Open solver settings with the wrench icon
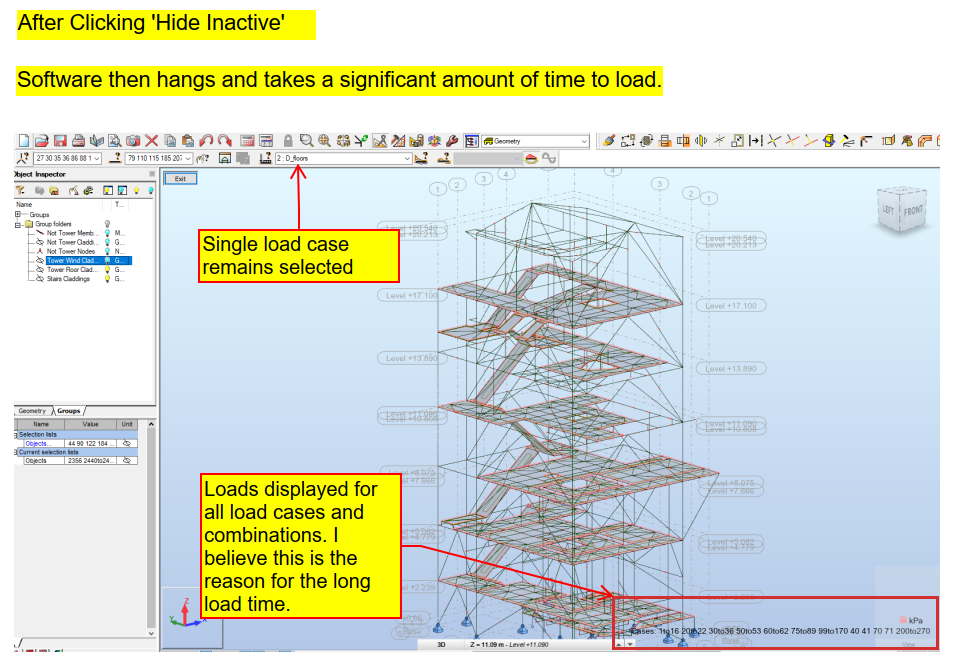This screenshot has height=667, width=957. coord(451,140)
